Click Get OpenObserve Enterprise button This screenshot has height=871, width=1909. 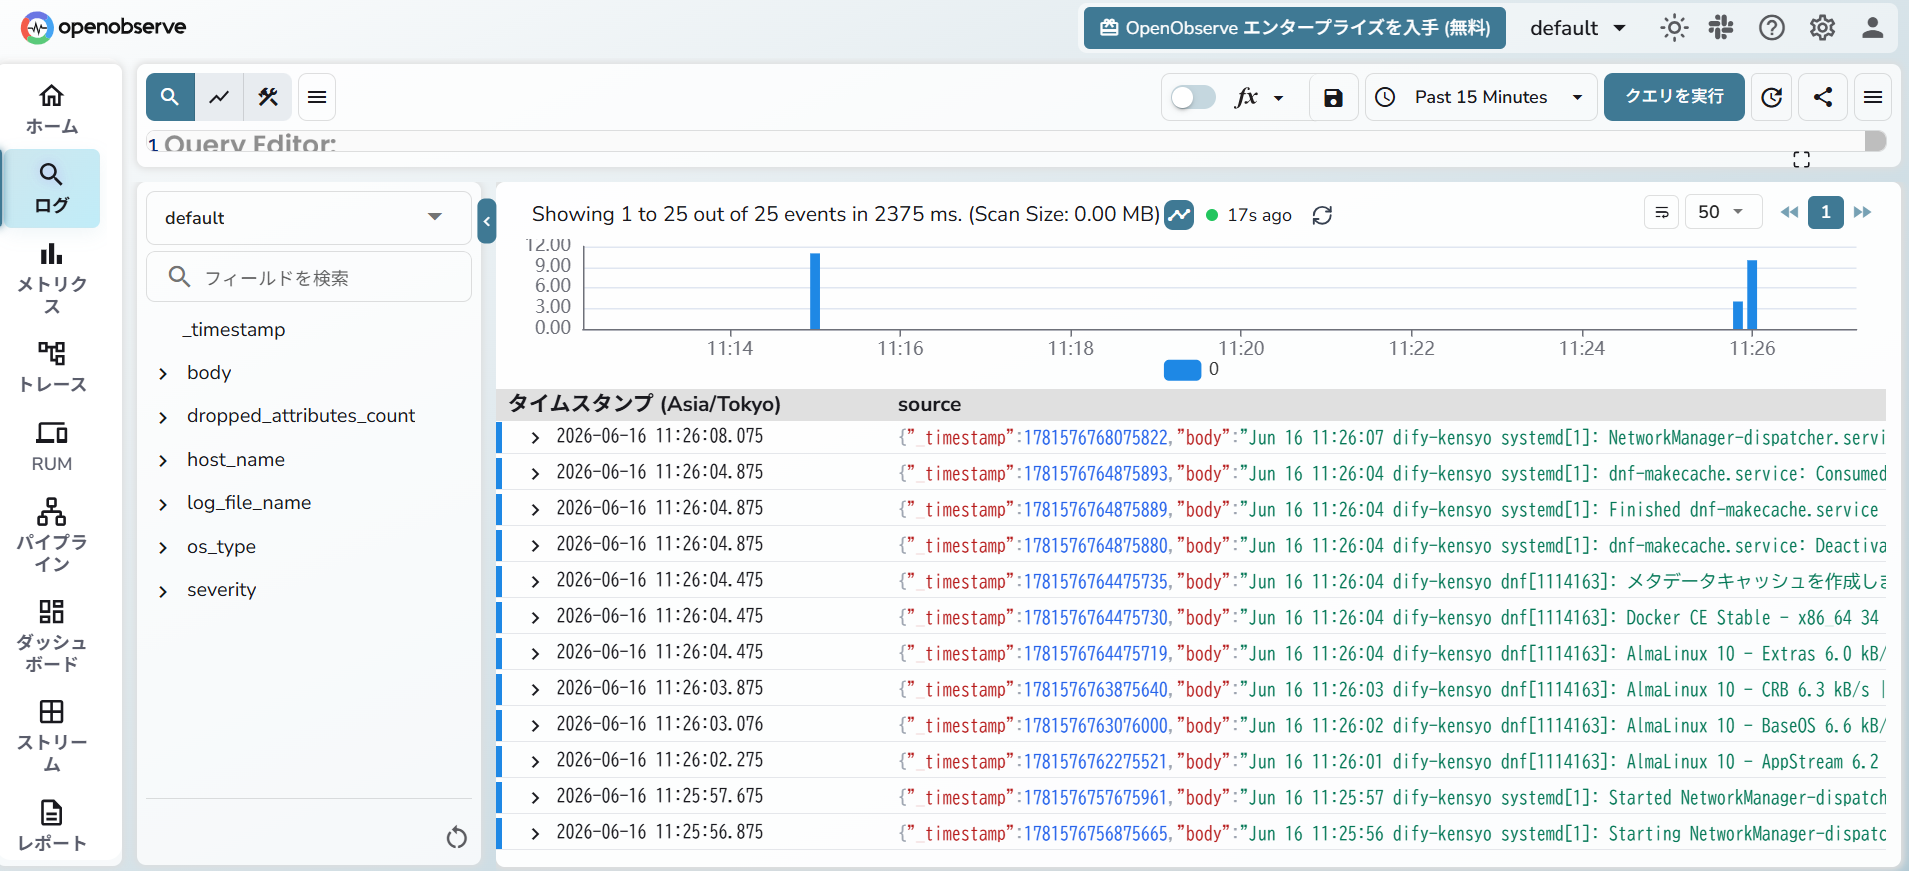click(x=1294, y=28)
